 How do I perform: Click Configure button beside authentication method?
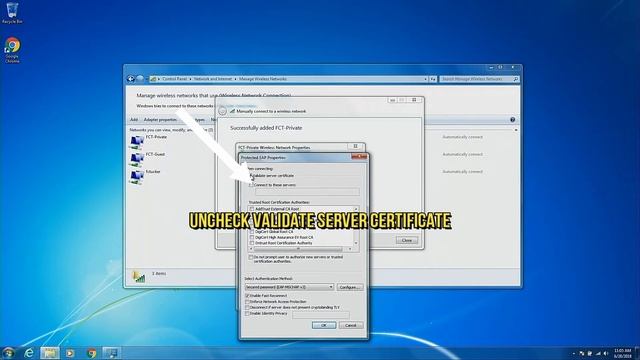pyautogui.click(x=350, y=287)
